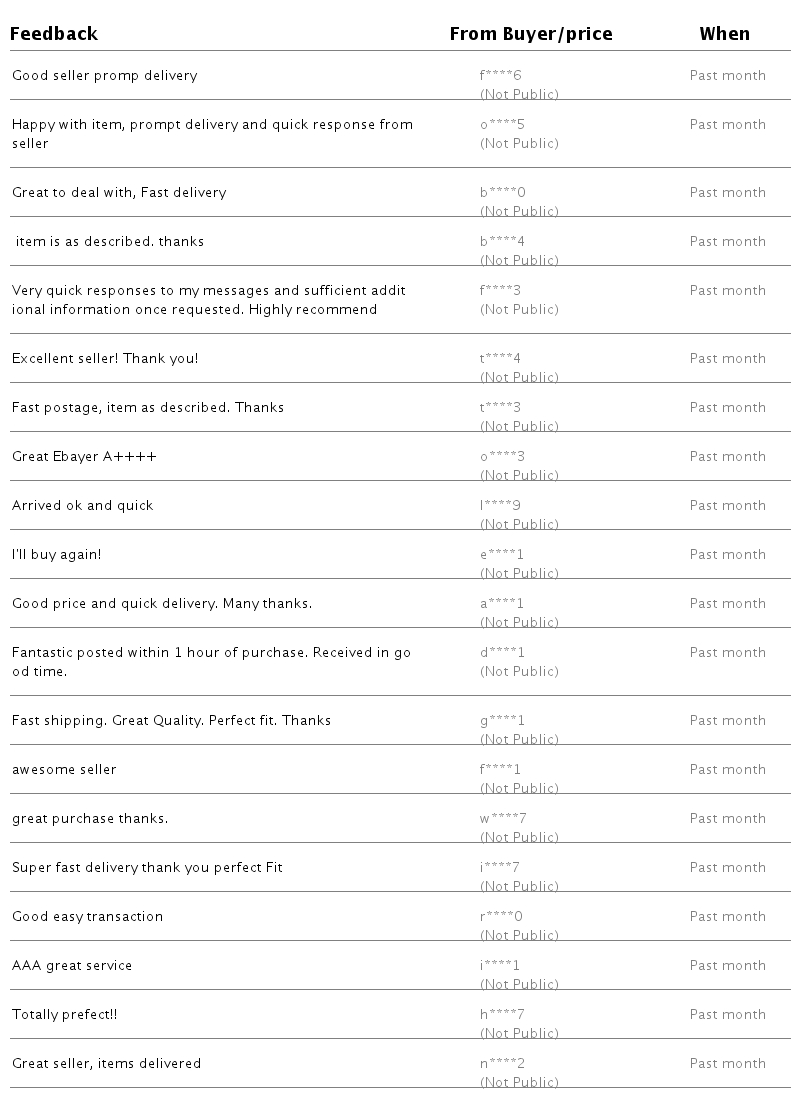Select the 'Good easy transaction' comment

[87, 917]
